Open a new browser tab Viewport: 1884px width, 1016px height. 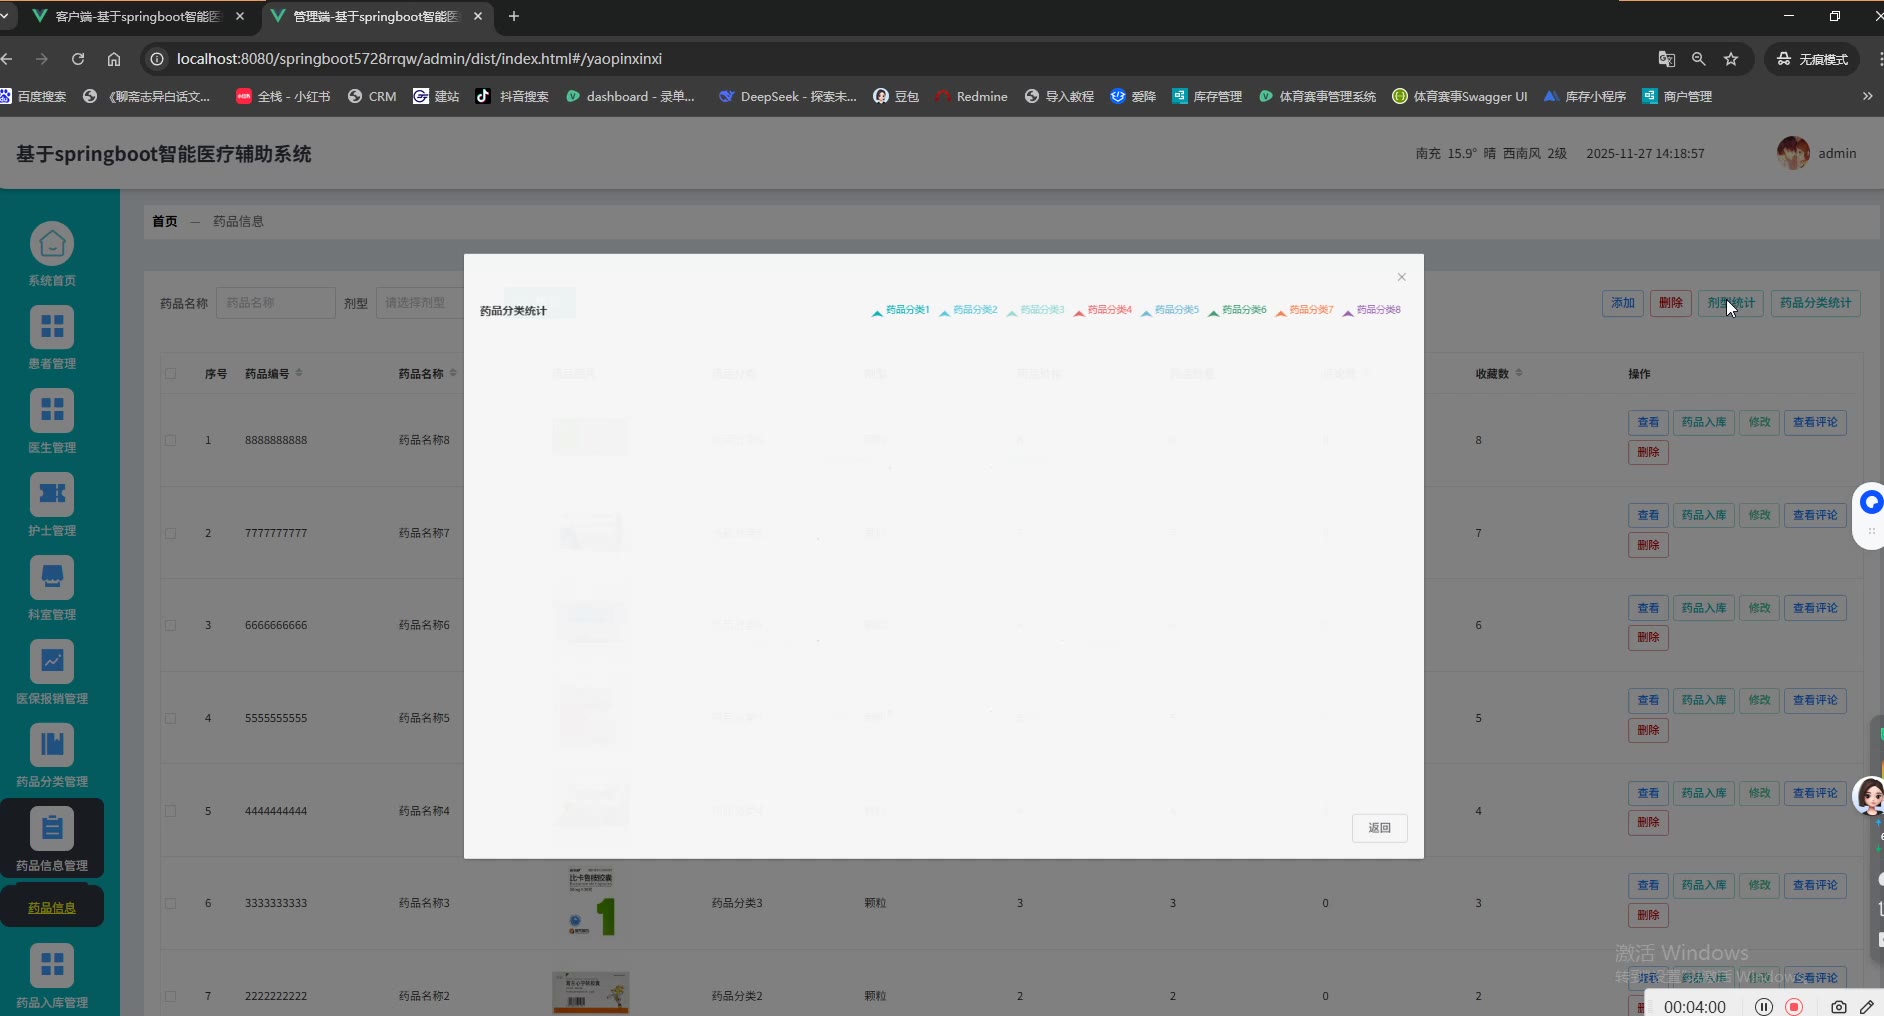[x=514, y=16]
